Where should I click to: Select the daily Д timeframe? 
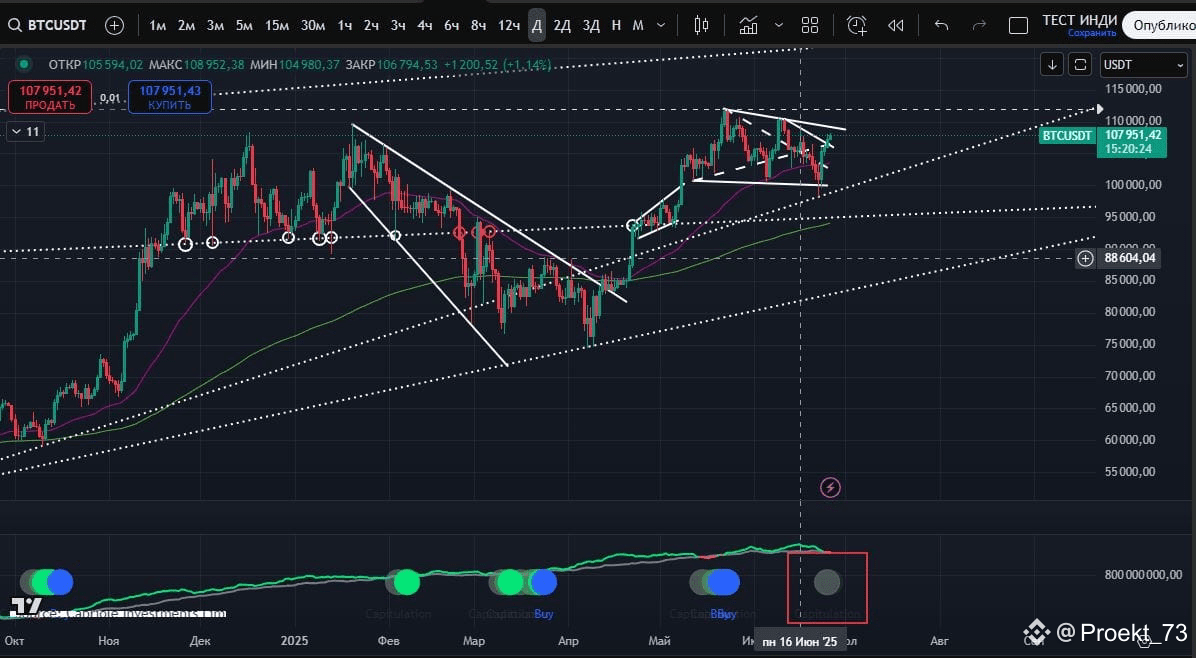537,26
